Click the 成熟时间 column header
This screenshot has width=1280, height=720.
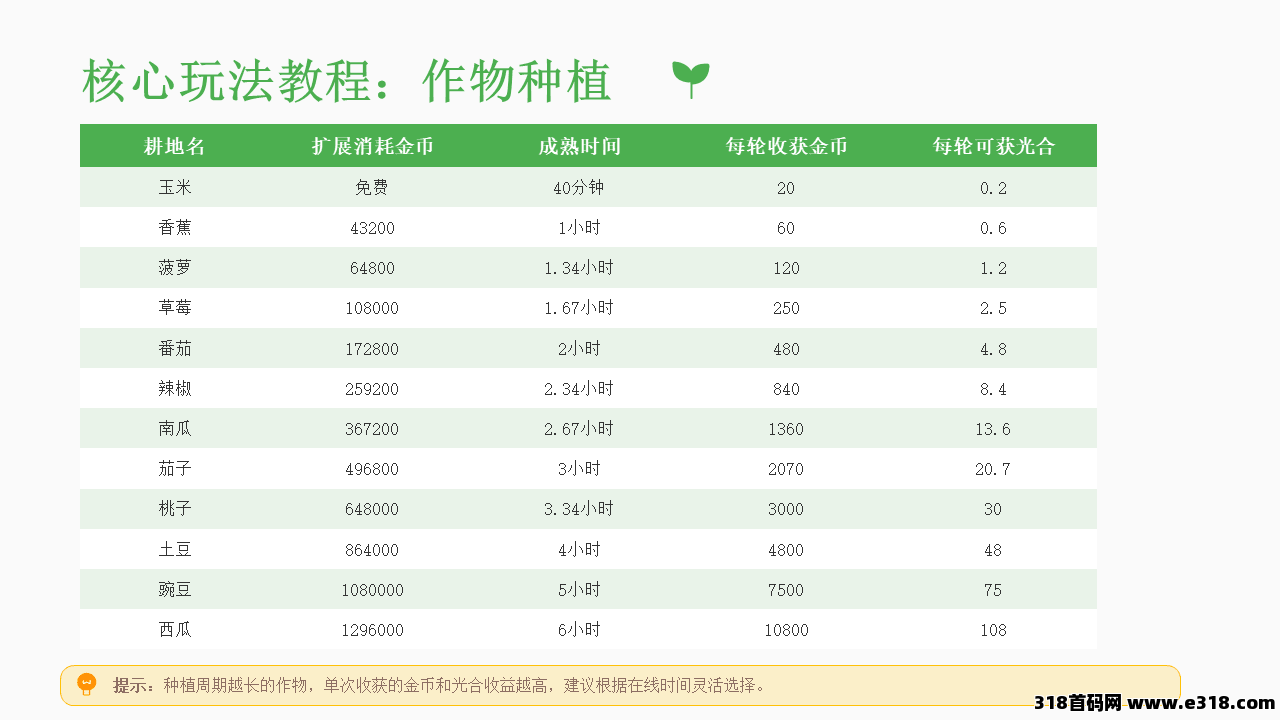point(579,146)
